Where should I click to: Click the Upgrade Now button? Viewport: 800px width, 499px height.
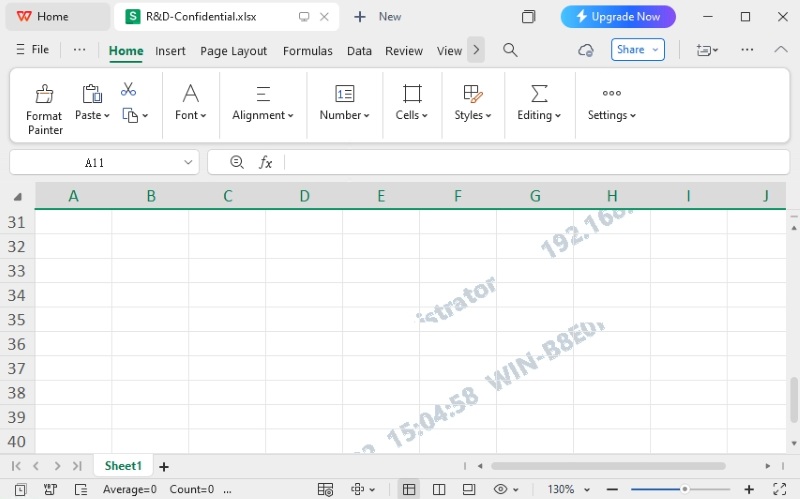(618, 17)
